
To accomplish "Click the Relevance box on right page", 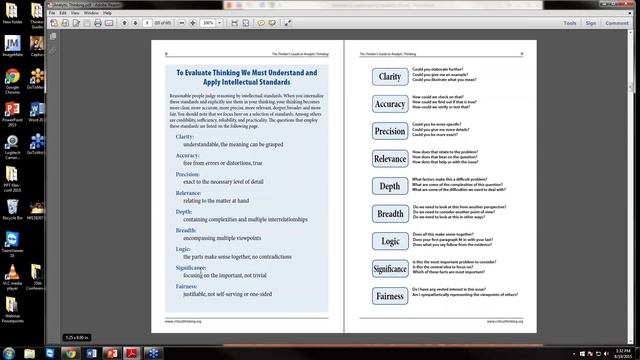I will click(390, 159).
